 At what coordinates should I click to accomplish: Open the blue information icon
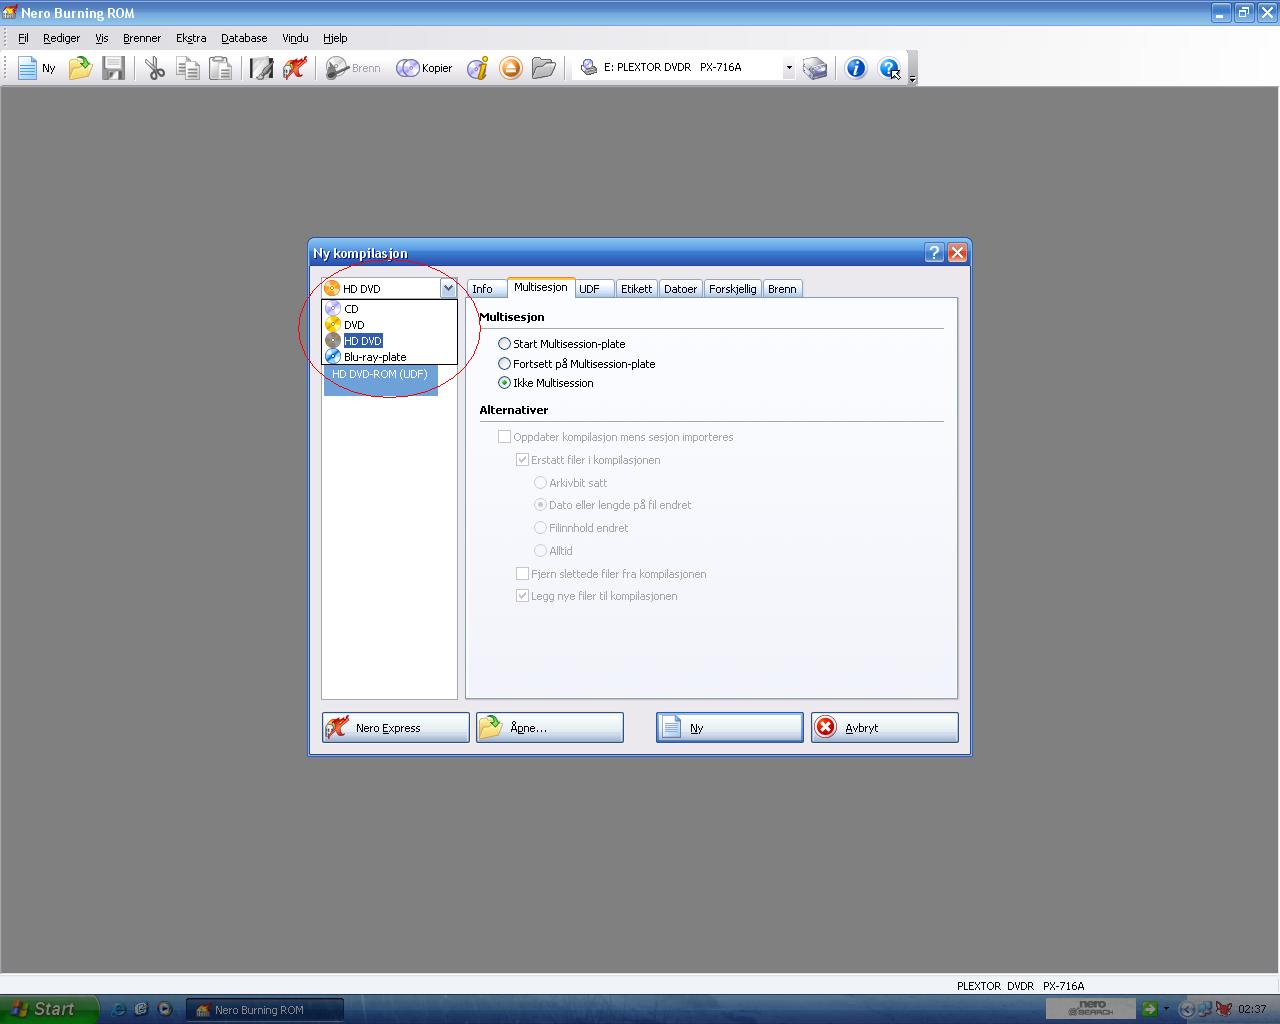856,68
